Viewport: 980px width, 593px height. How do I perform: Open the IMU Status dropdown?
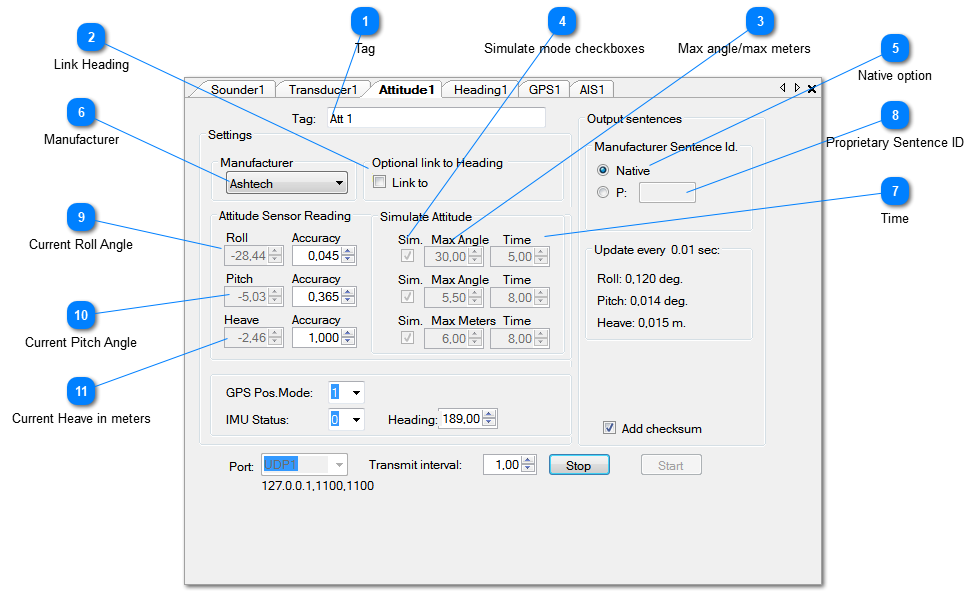pyautogui.click(x=356, y=419)
